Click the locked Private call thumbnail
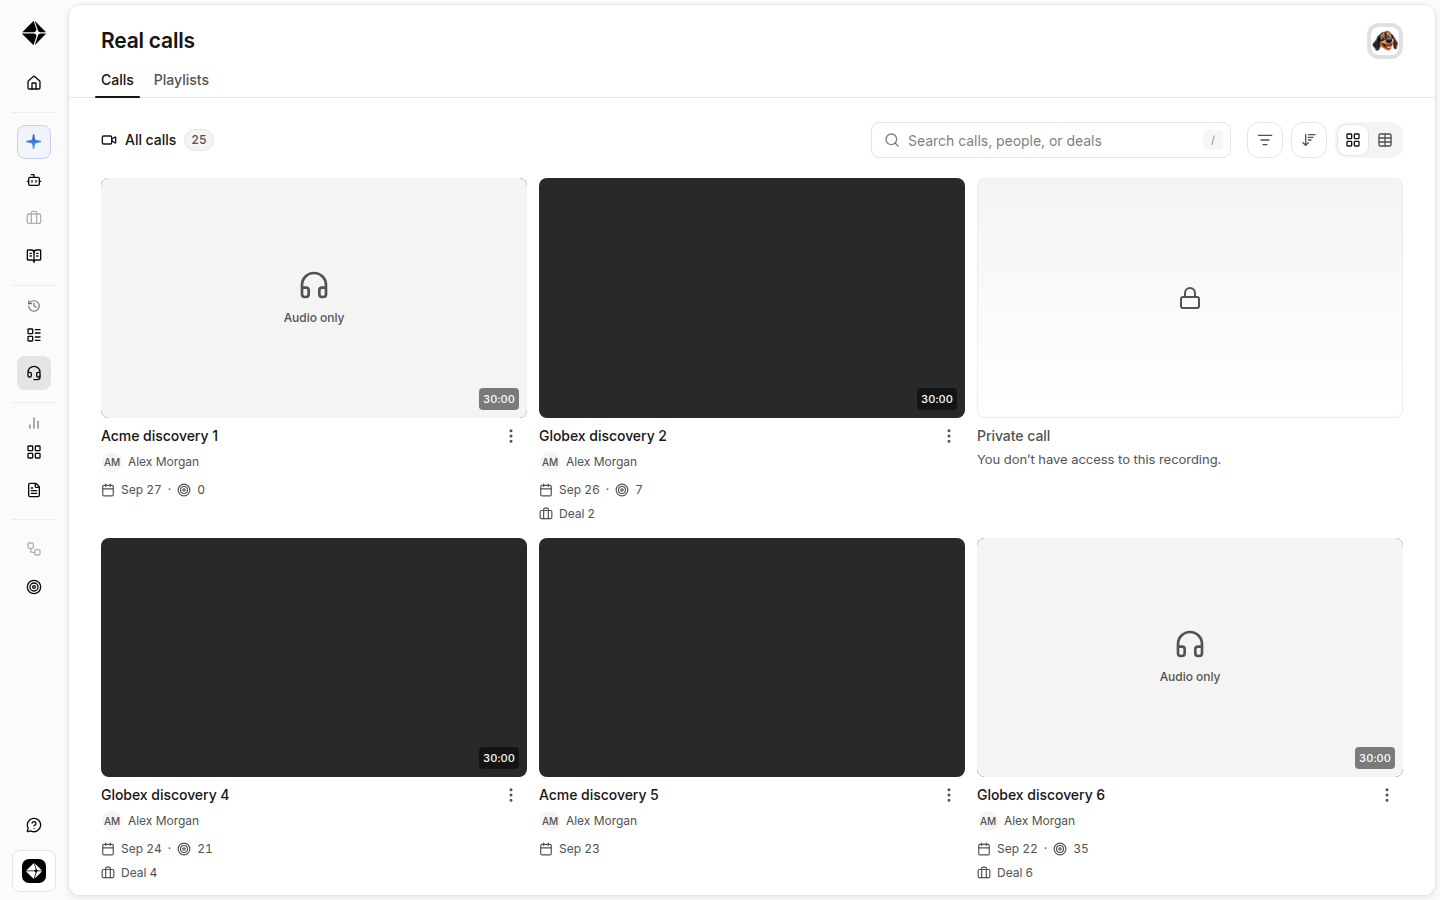 coord(1190,298)
